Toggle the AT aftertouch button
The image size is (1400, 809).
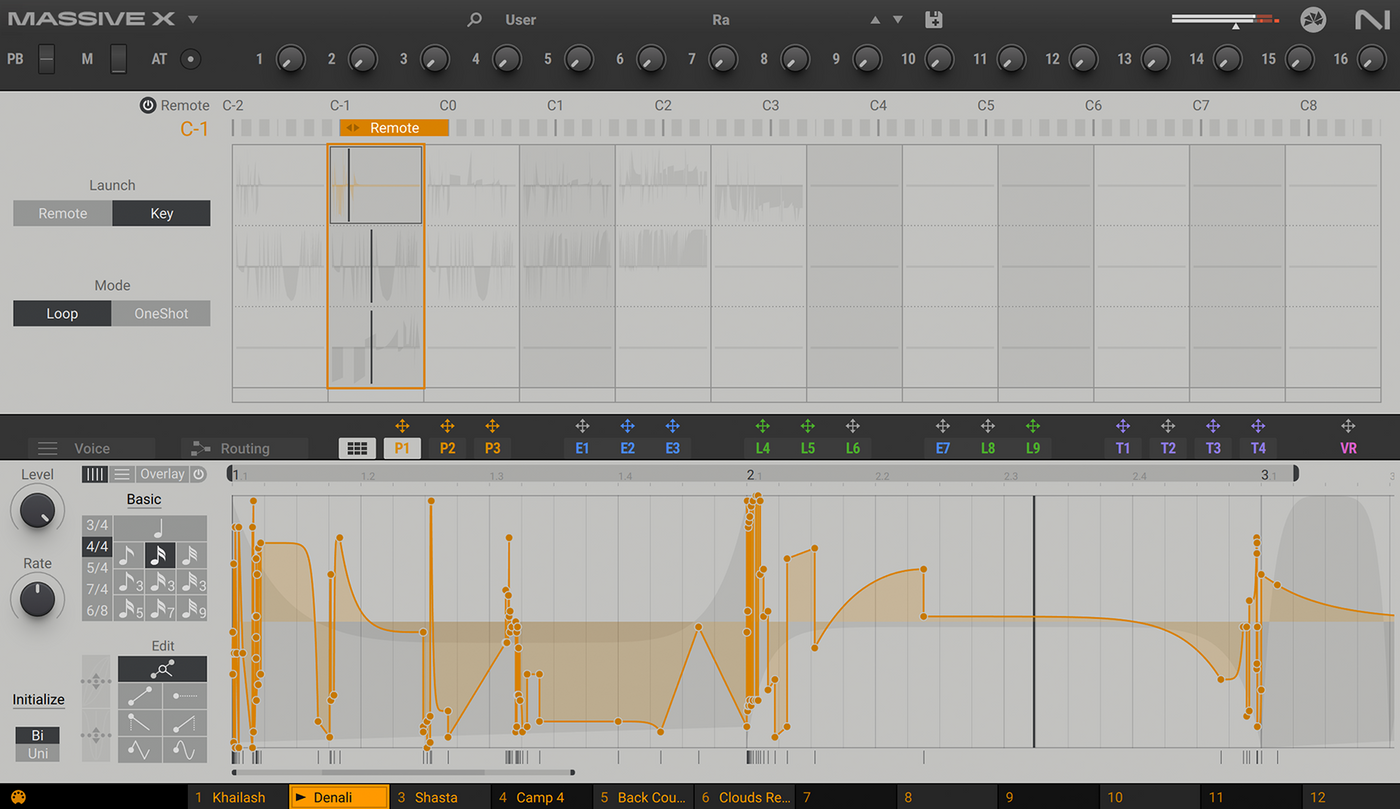[x=190, y=59]
